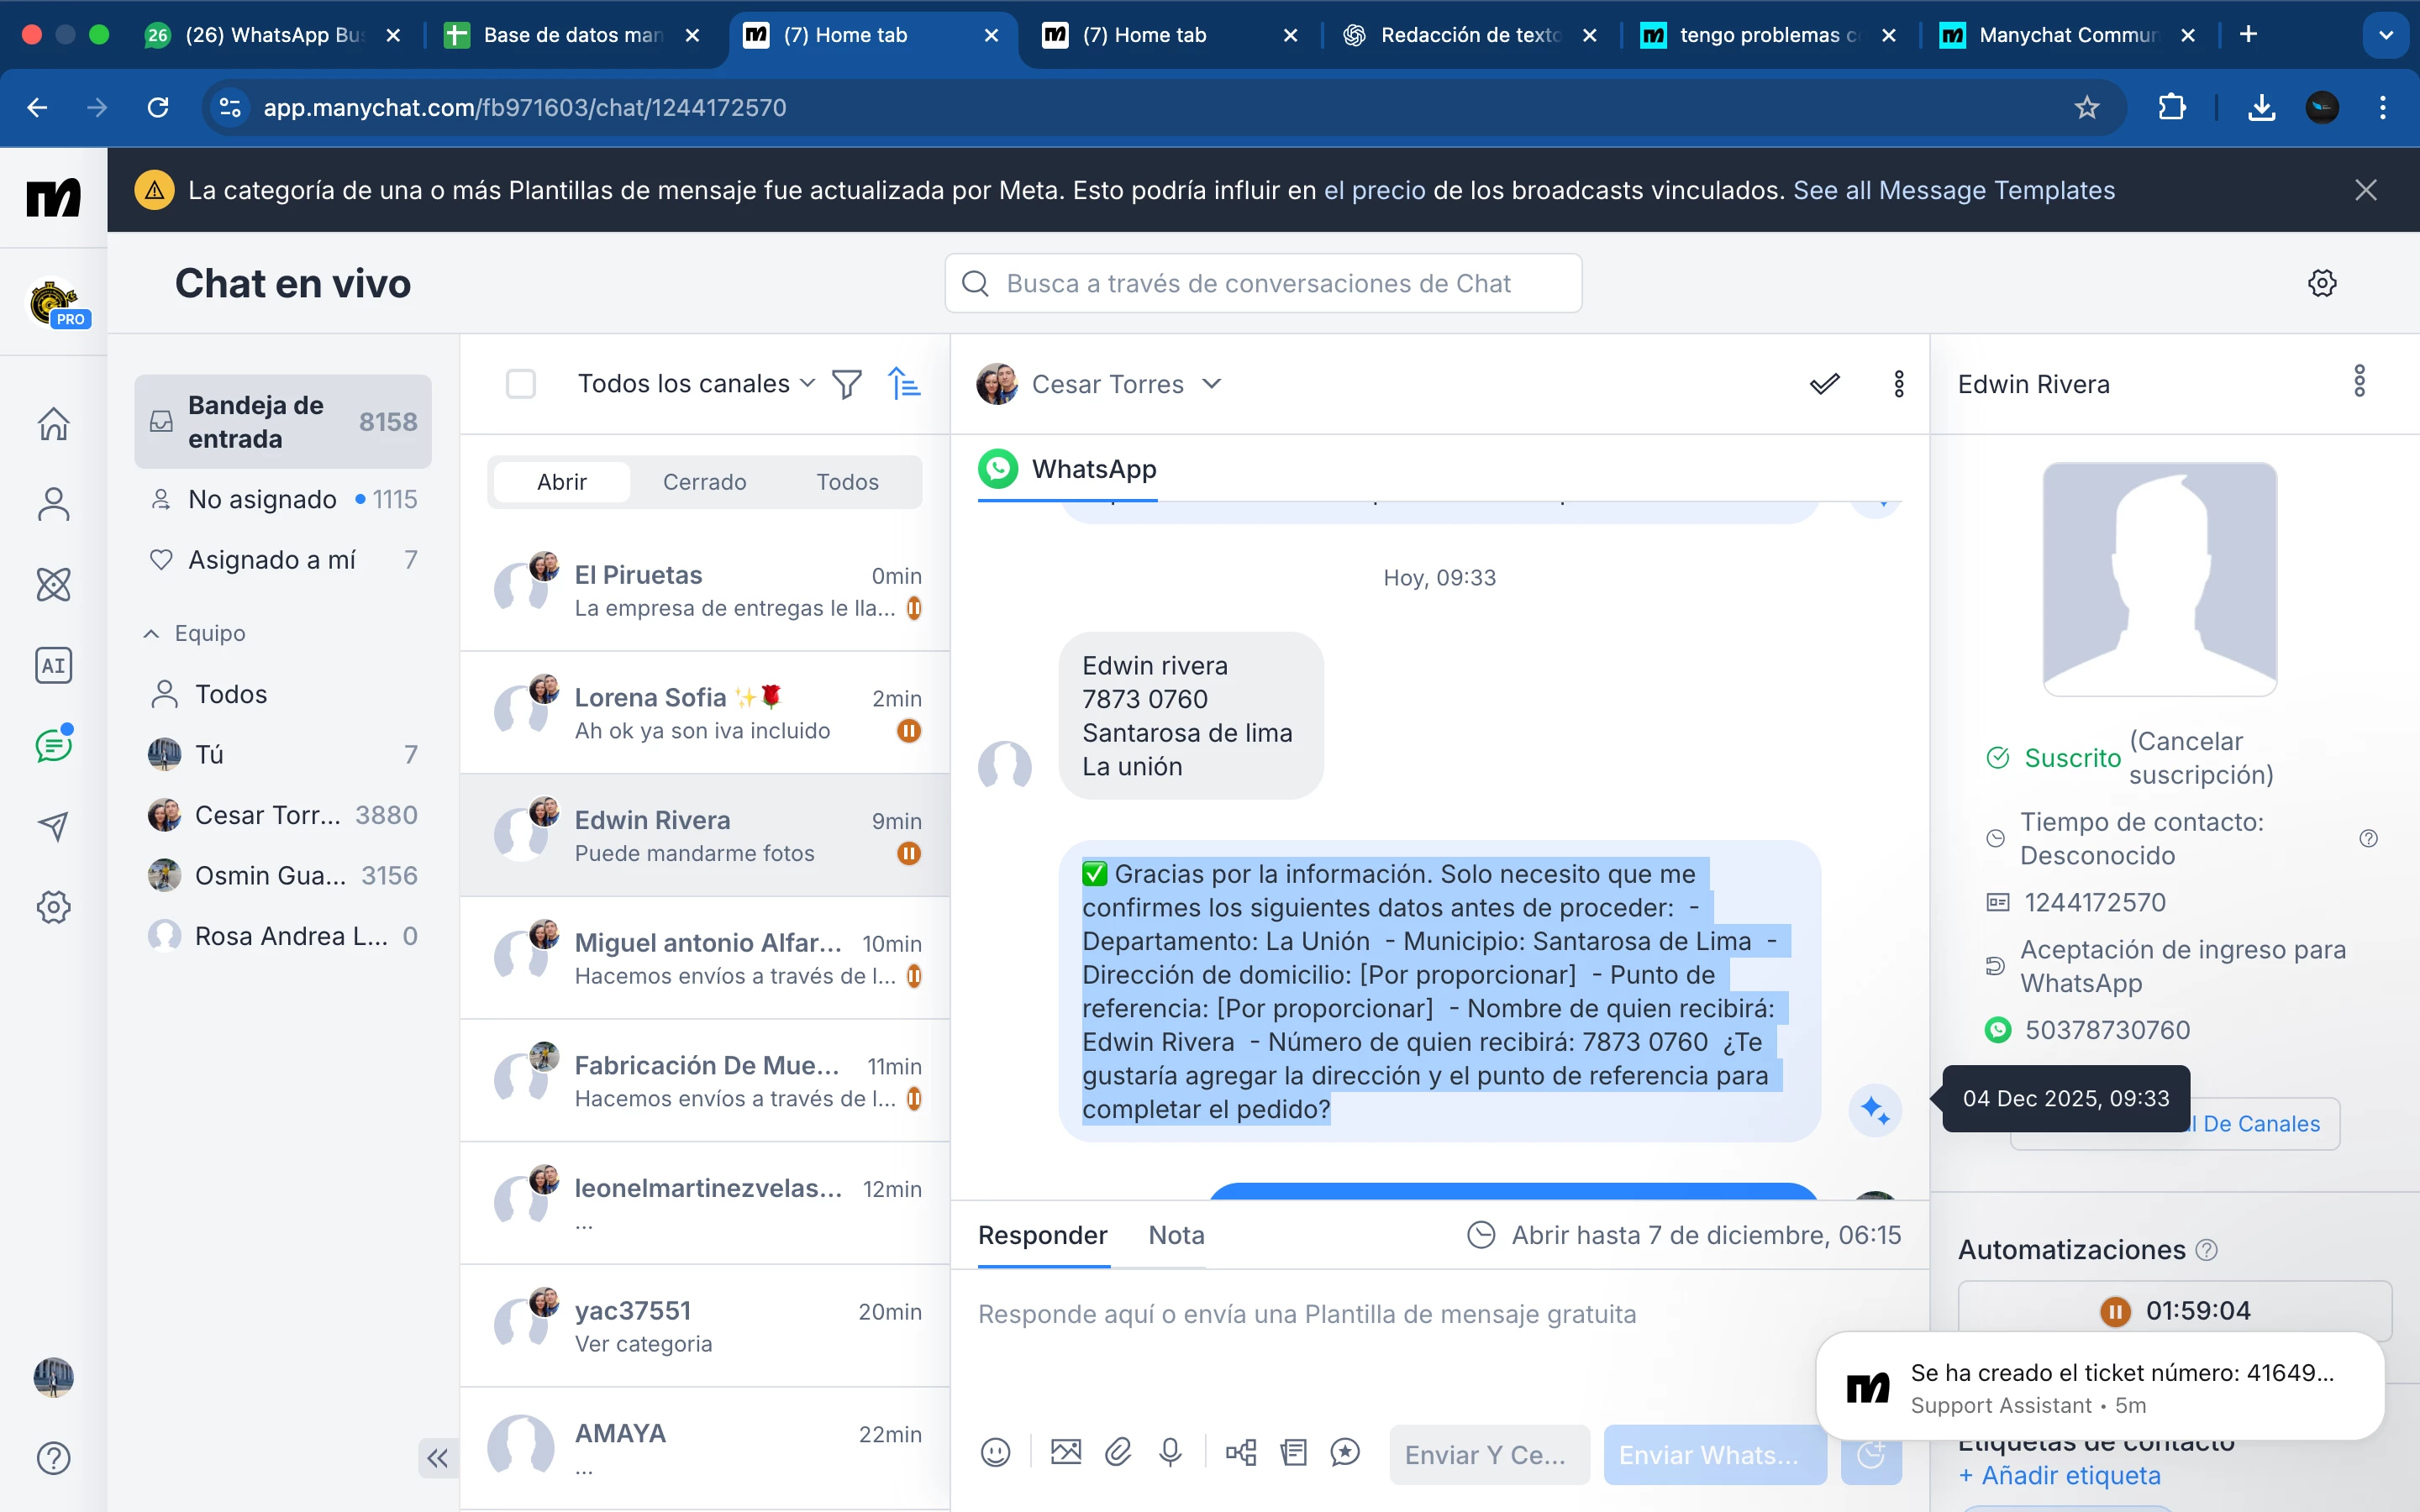
Task: Pause automation timer showing 01:59:04
Action: (x=2115, y=1311)
